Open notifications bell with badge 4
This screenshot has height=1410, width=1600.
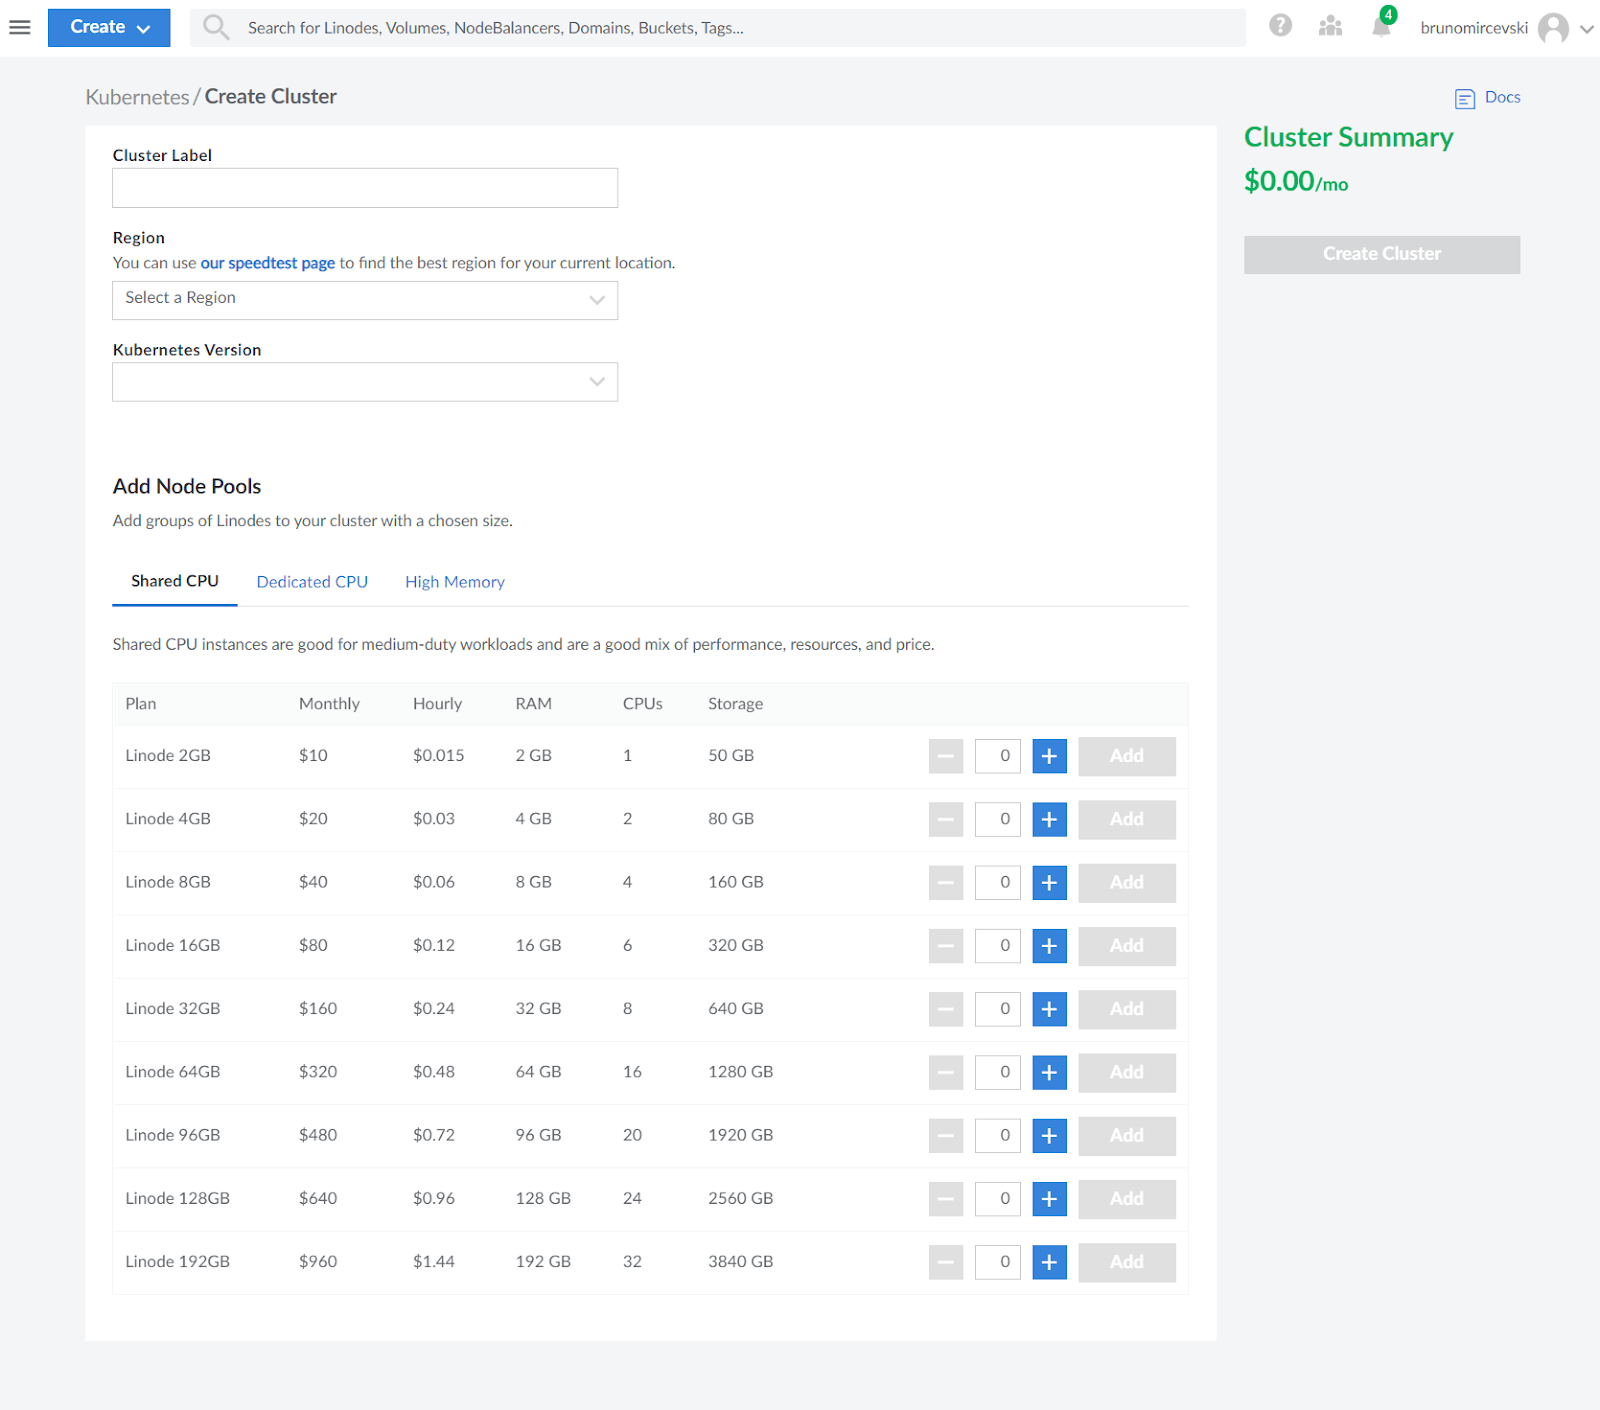tap(1382, 25)
